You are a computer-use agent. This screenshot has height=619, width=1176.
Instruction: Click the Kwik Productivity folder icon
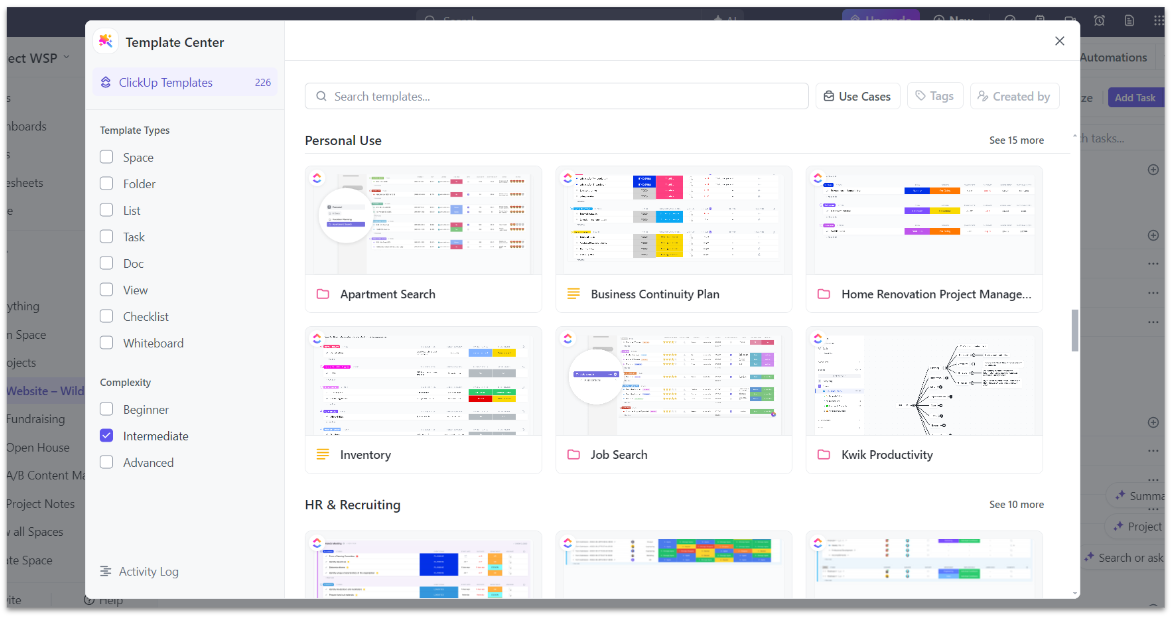[x=824, y=455]
